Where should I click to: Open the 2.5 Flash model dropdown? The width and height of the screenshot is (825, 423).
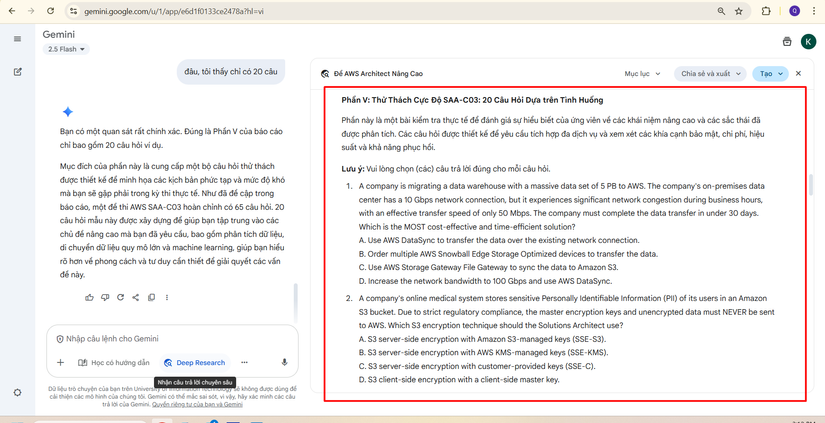tap(66, 49)
